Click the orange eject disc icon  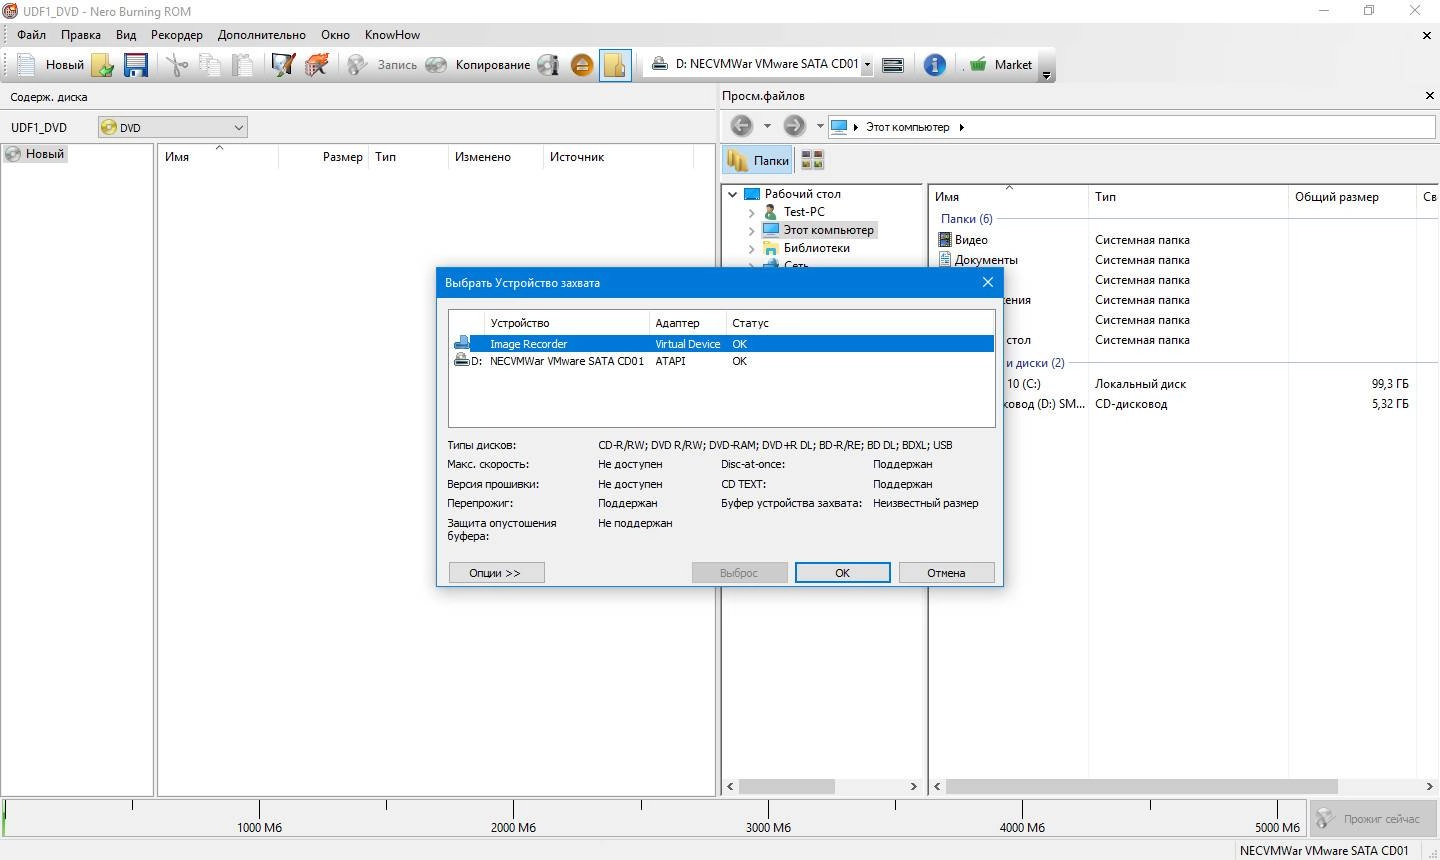[582, 65]
